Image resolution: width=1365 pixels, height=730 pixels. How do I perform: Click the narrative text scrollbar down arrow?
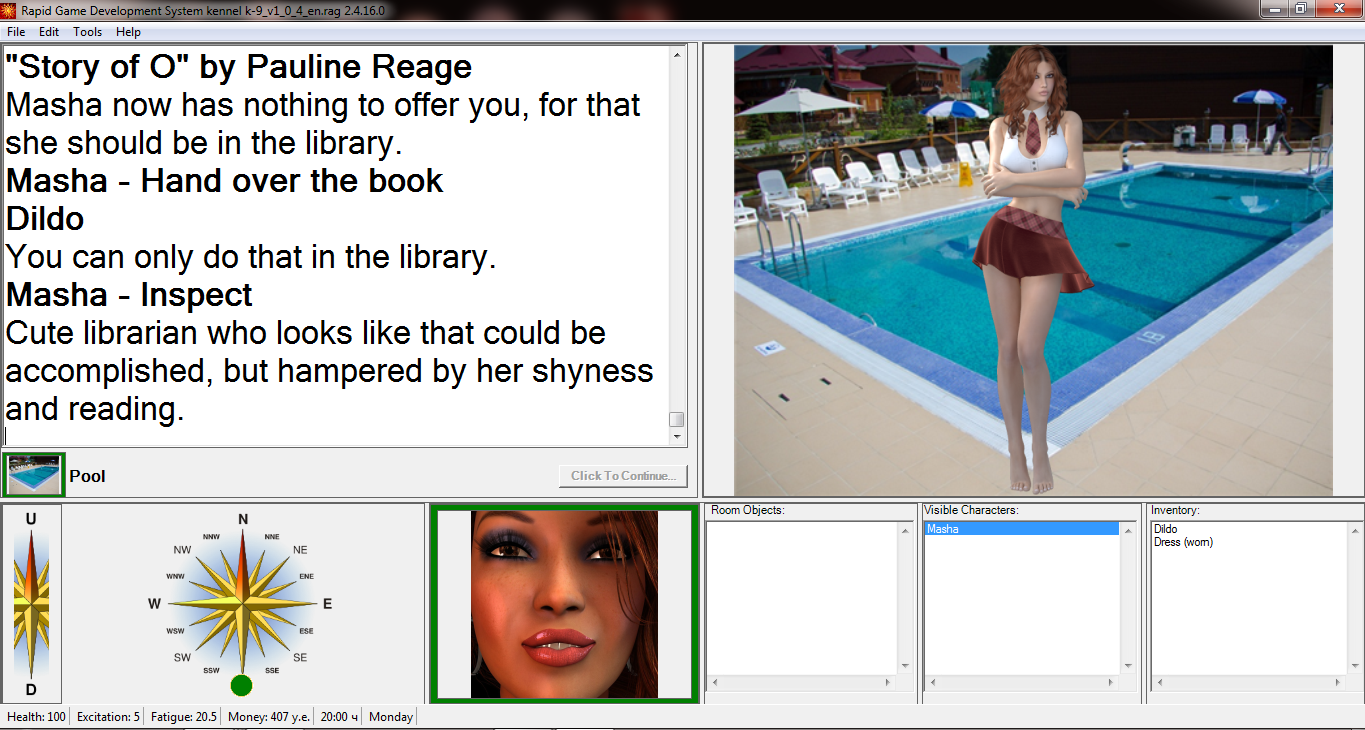pyautogui.click(x=677, y=437)
